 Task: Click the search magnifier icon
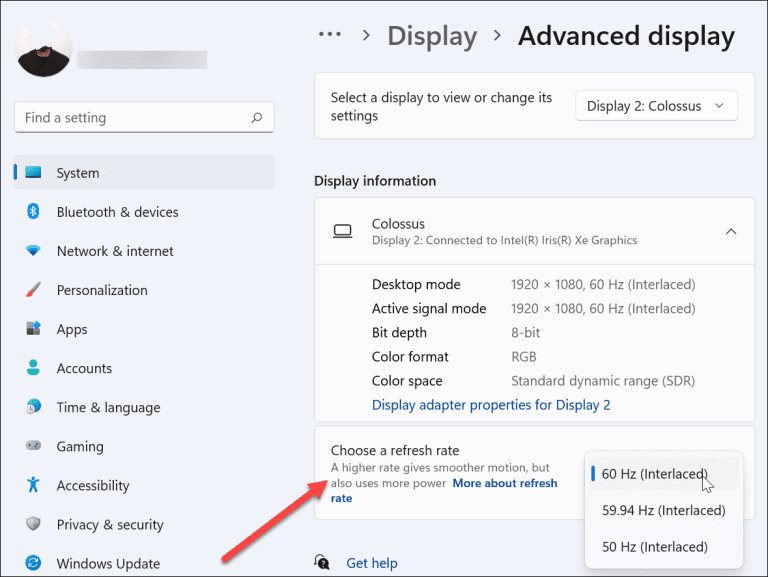(257, 118)
